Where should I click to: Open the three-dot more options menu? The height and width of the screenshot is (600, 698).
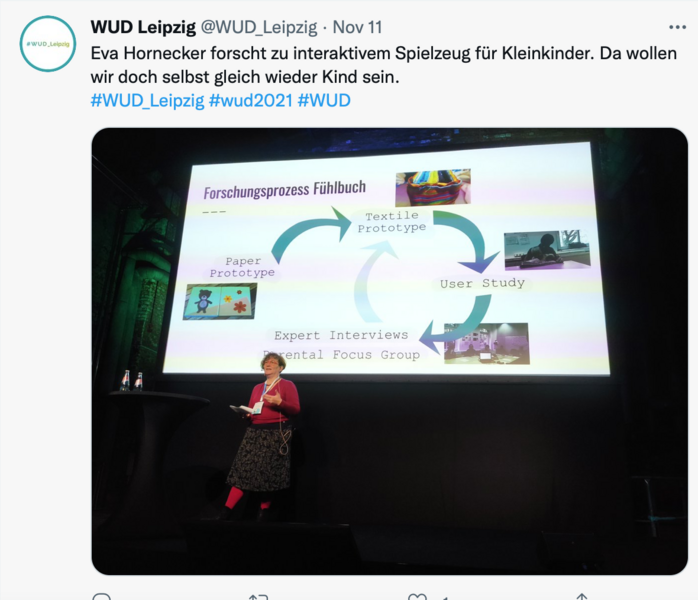[x=677, y=28]
